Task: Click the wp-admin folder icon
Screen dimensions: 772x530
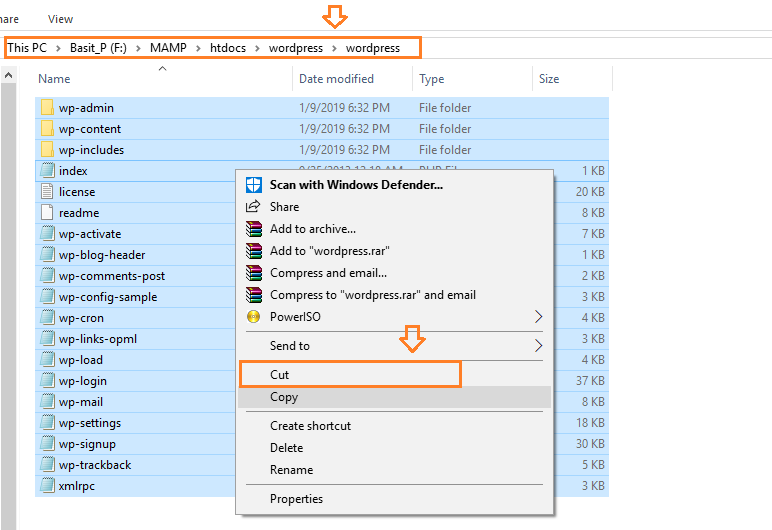Action: coord(47,107)
